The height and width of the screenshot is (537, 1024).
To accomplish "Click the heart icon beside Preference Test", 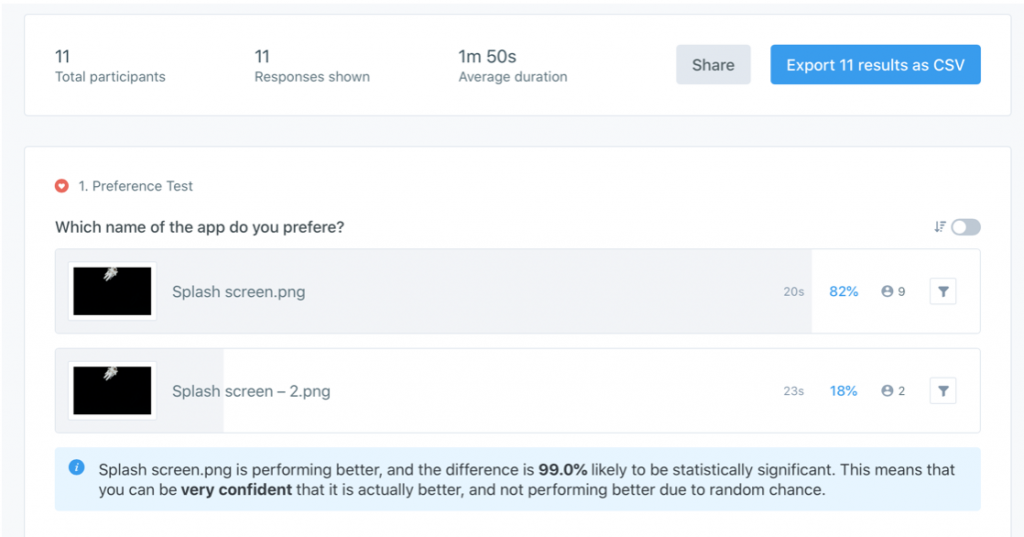I will coord(62,186).
